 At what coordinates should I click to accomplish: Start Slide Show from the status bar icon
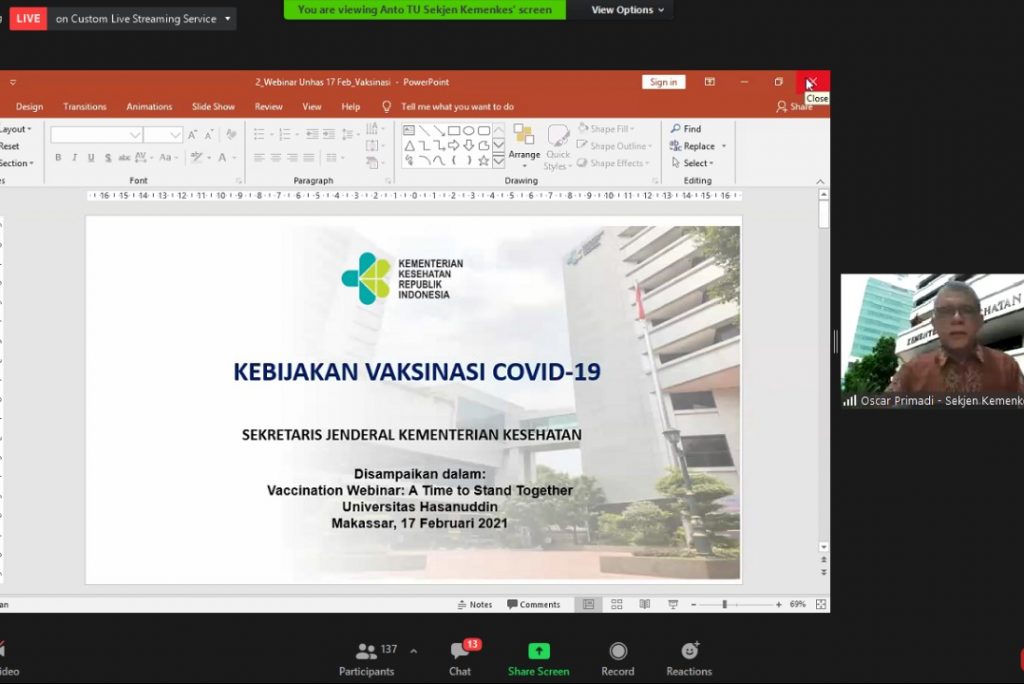coord(674,604)
